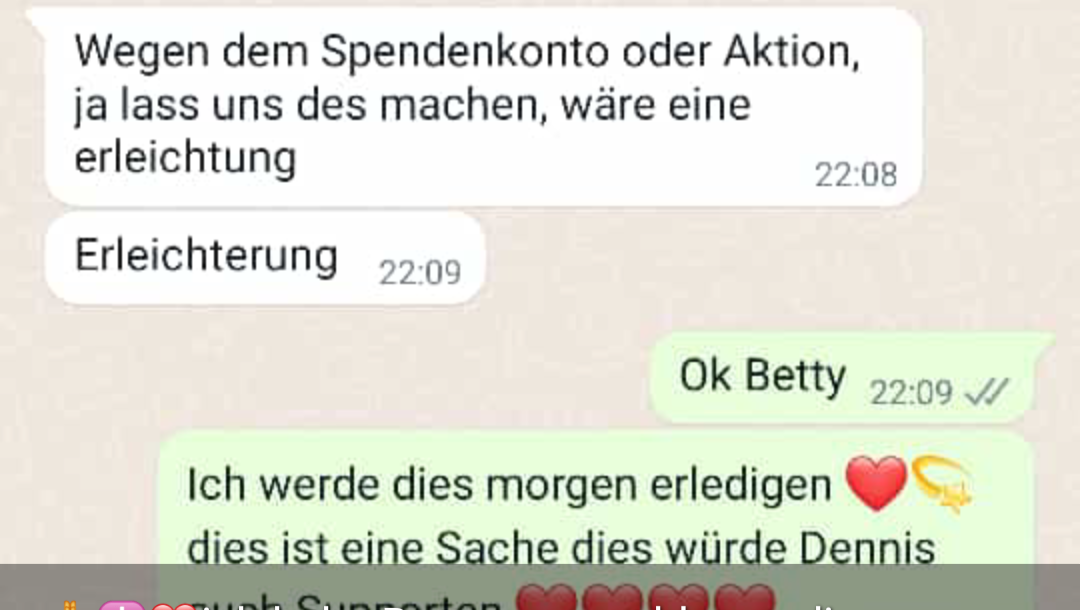Click the name Betty in the outgoing reply
Viewport: 1080px width, 610px height.
point(796,377)
